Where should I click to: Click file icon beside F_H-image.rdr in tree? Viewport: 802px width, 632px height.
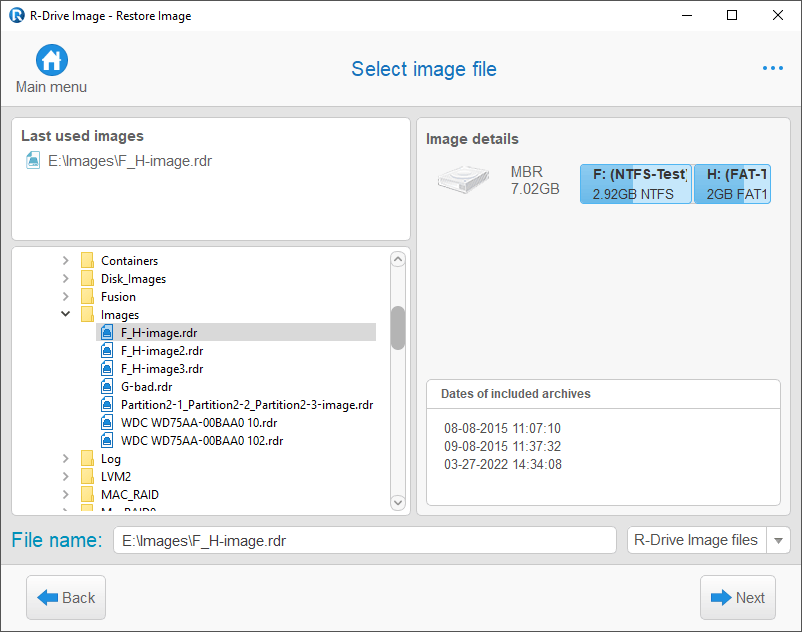107,332
